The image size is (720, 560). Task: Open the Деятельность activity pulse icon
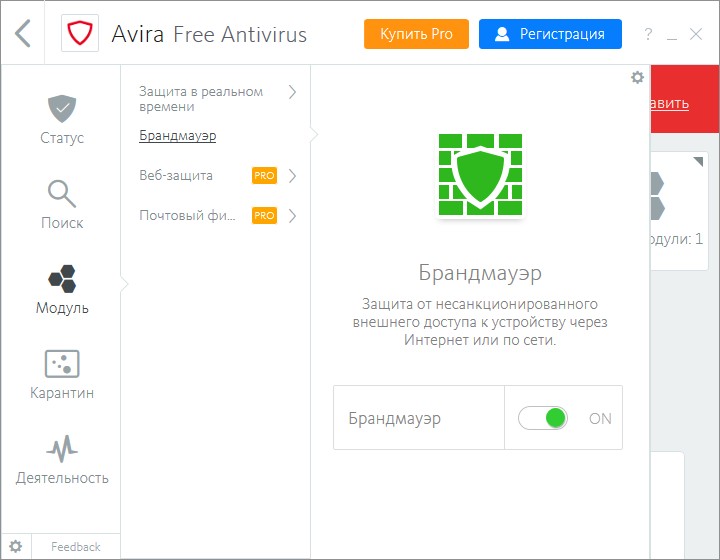[62, 448]
